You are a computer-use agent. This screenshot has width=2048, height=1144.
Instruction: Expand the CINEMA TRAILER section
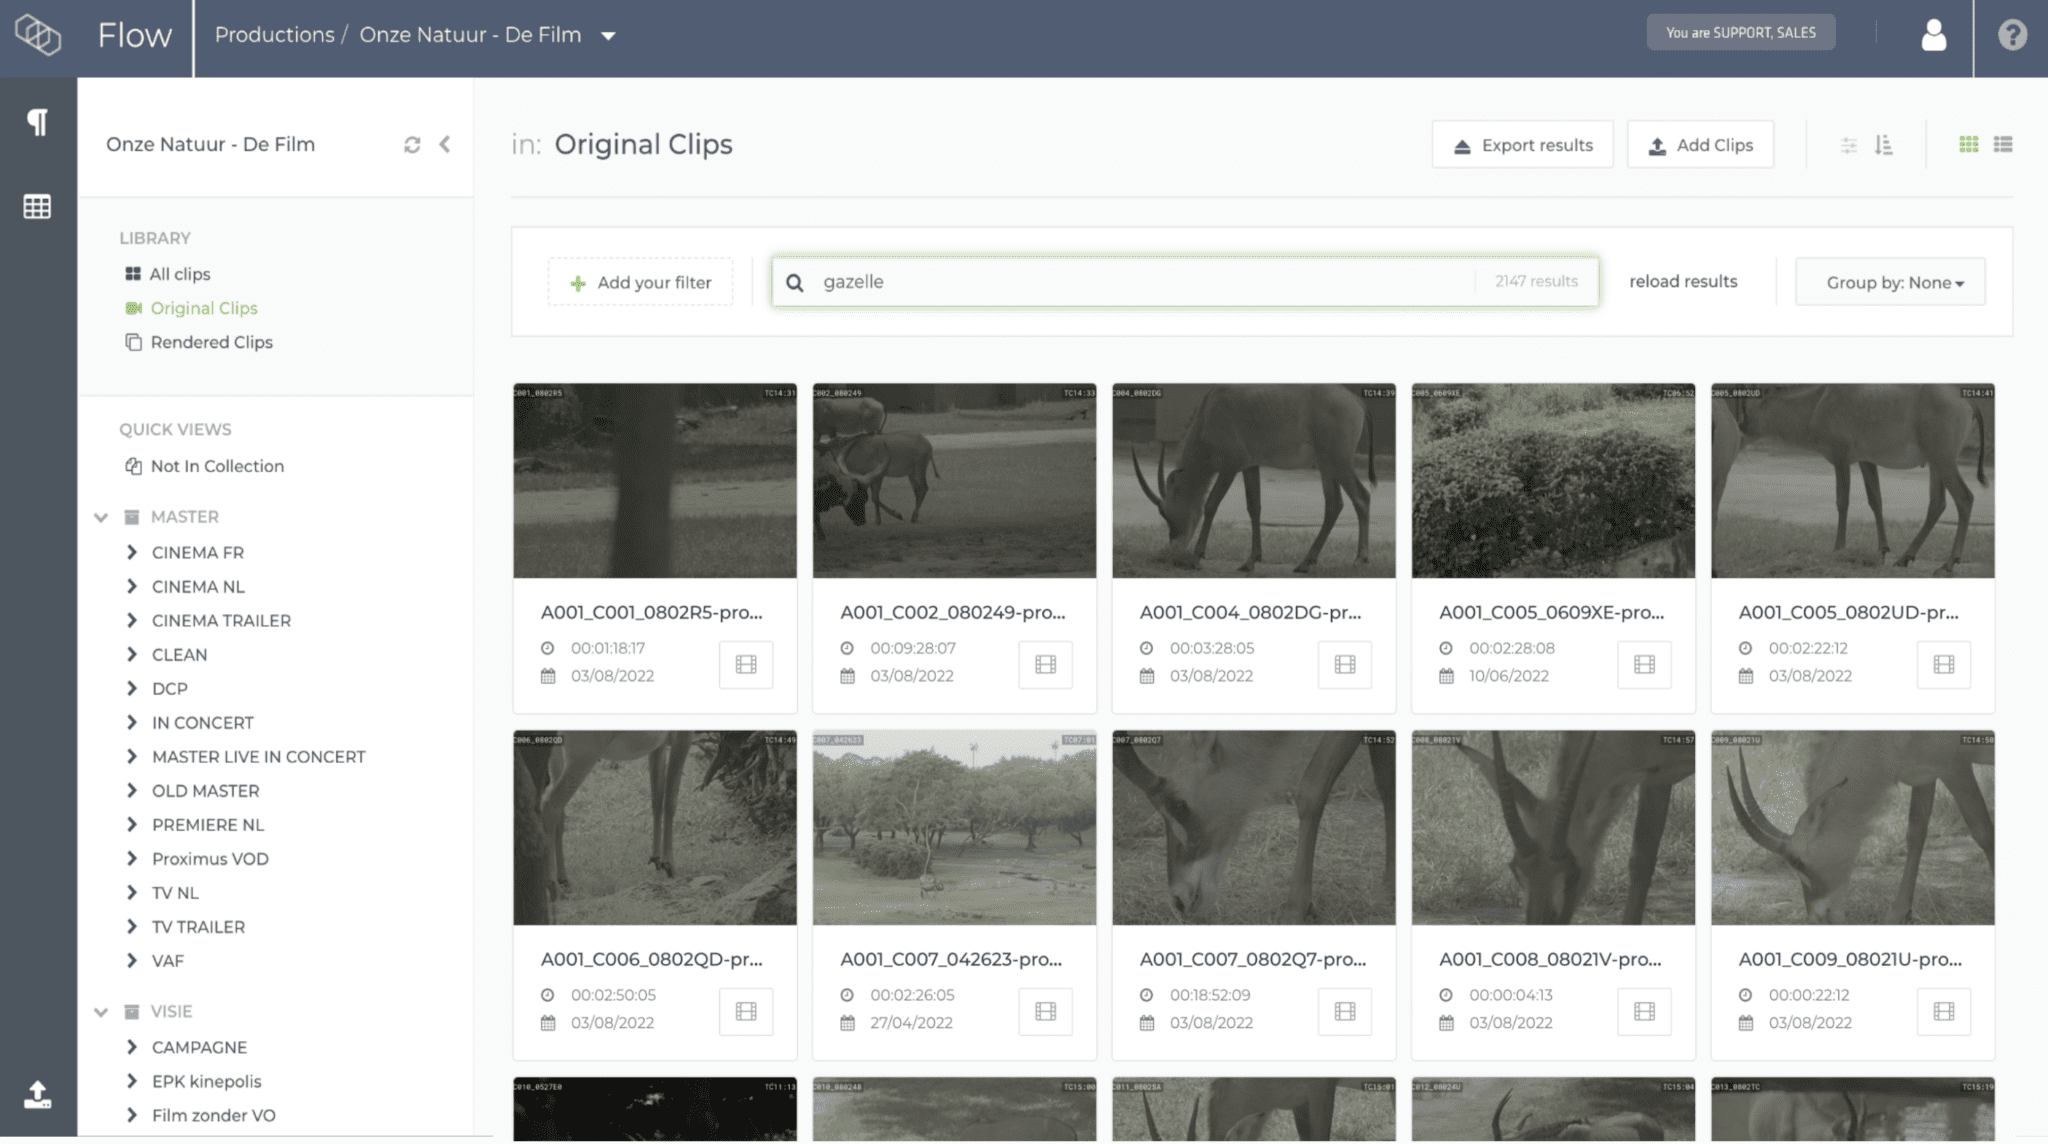[x=134, y=620]
